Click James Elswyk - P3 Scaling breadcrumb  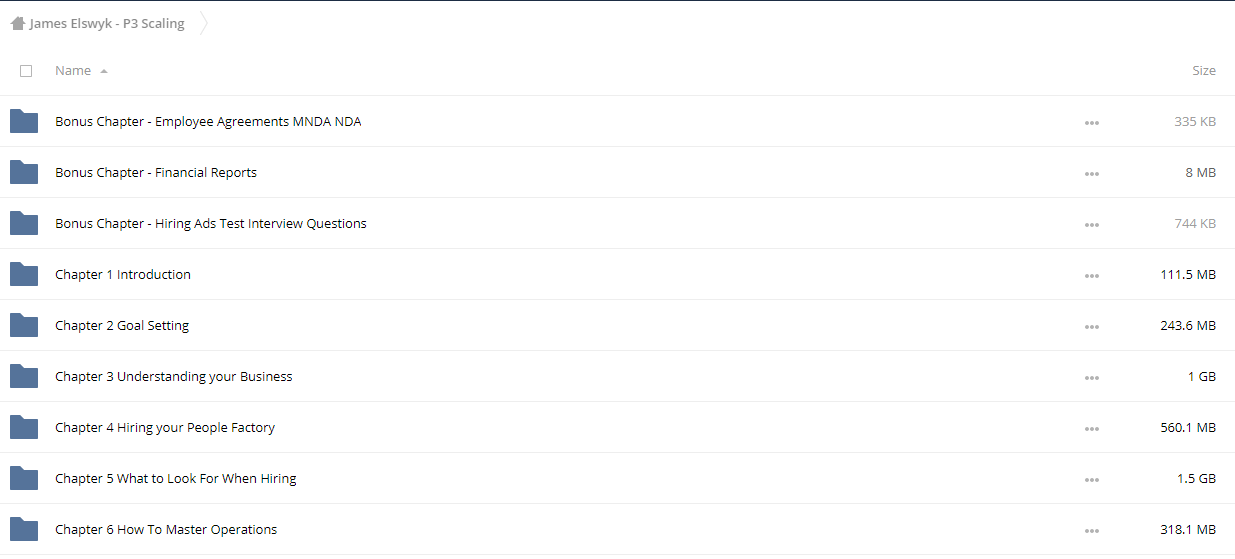tap(107, 24)
